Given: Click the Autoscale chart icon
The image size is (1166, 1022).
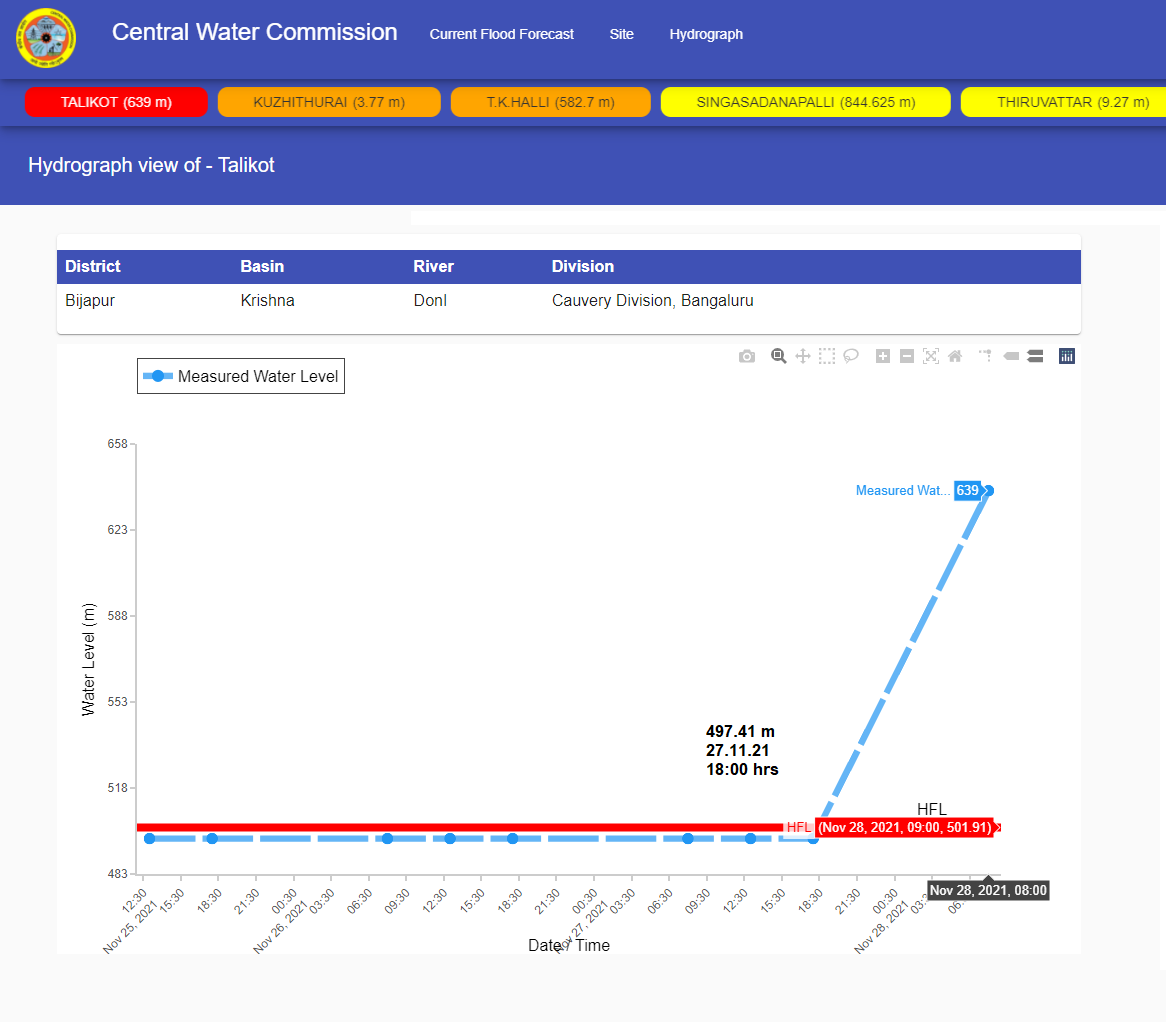Looking at the screenshot, I should tap(931, 356).
